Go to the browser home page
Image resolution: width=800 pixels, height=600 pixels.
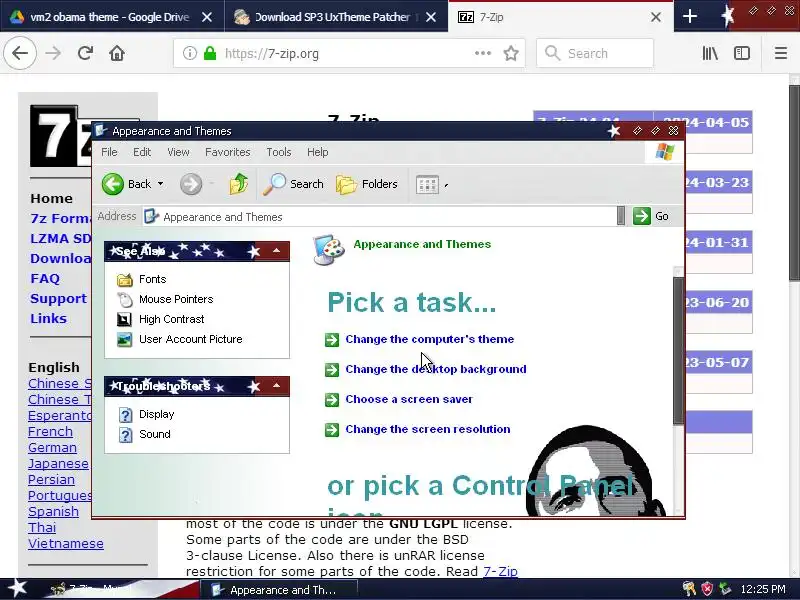click(x=117, y=53)
